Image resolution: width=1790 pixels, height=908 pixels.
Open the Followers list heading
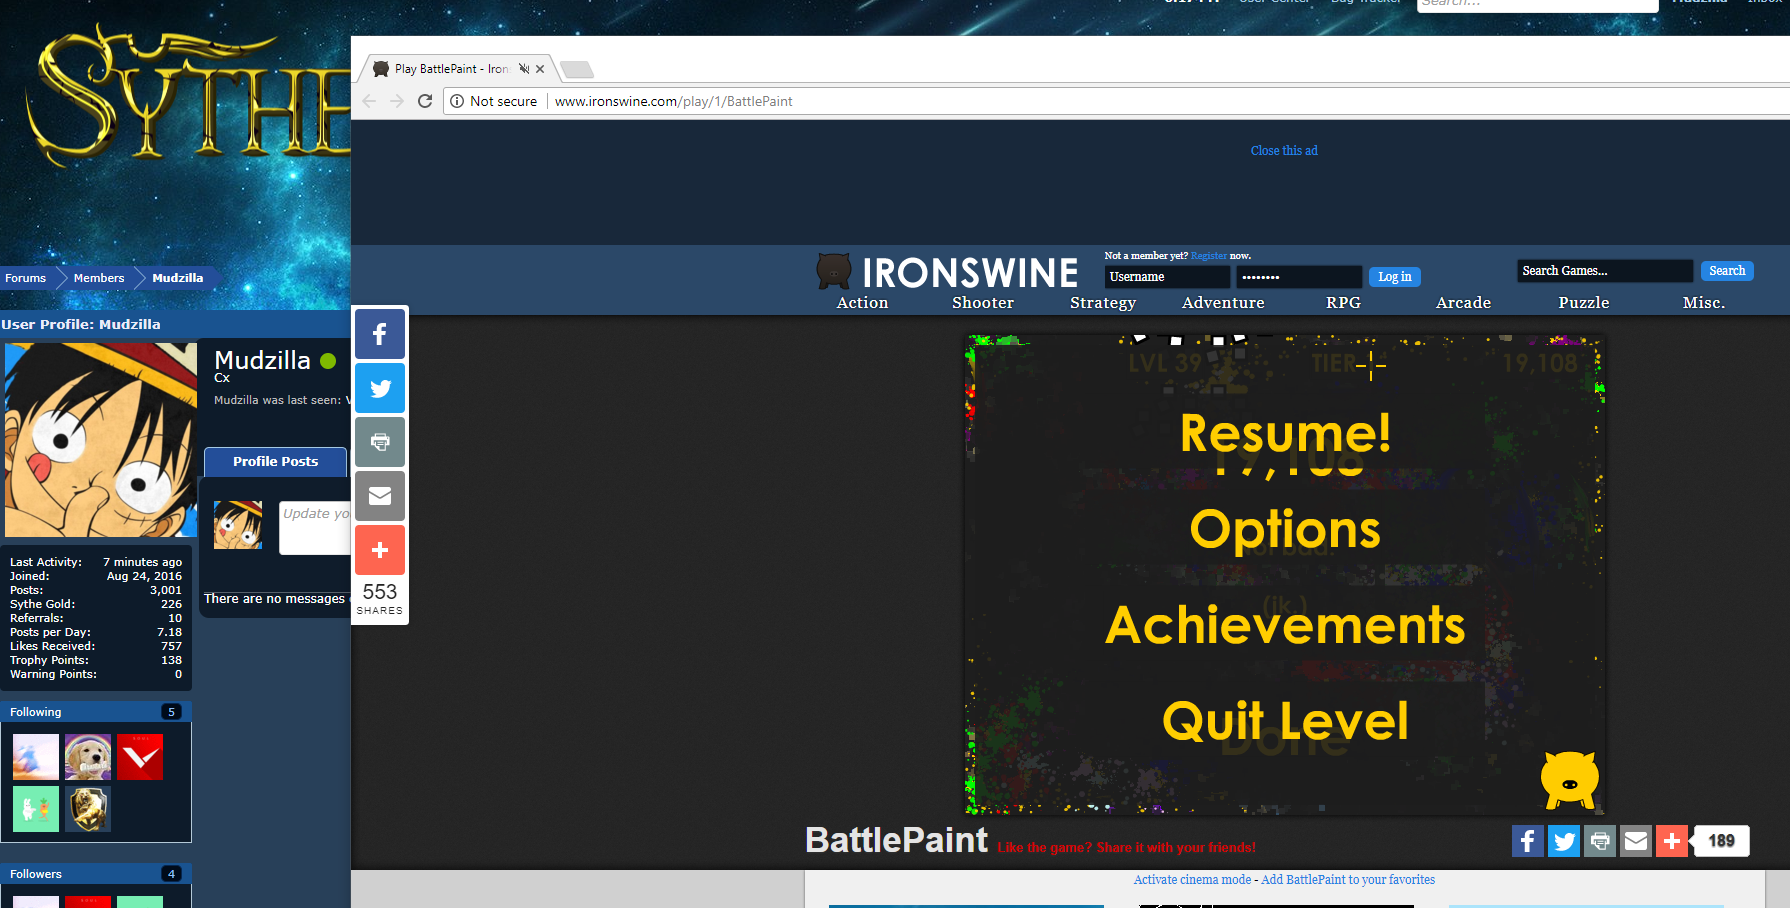point(36,874)
